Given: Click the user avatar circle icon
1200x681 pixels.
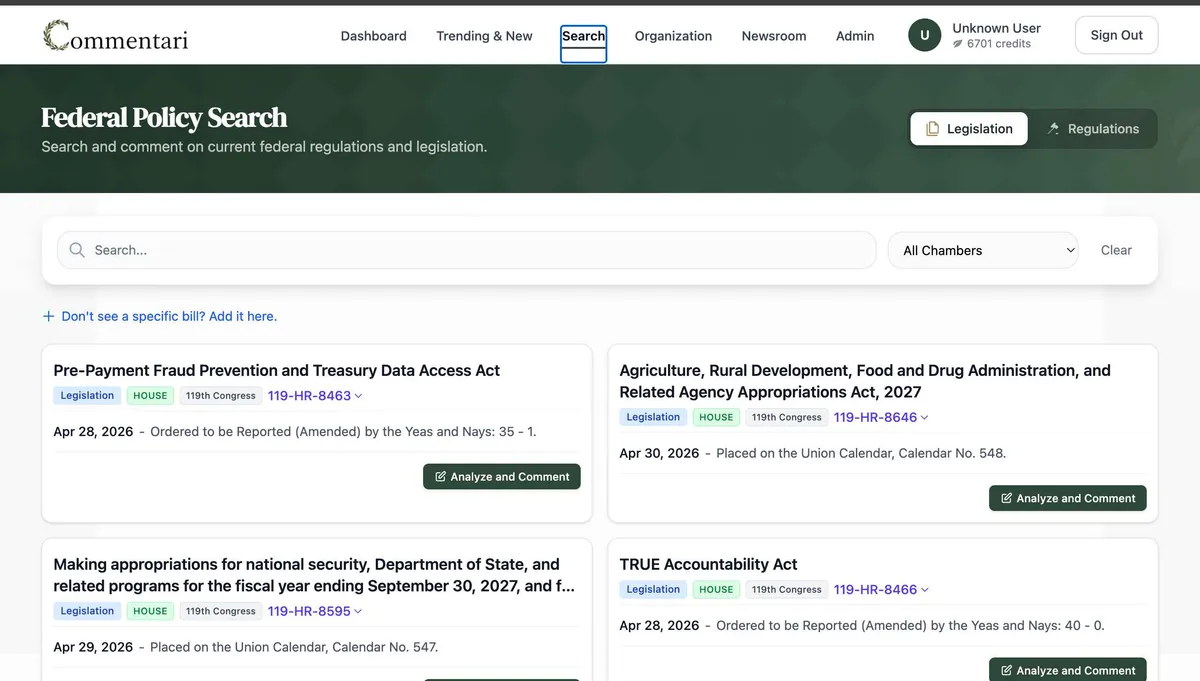Looking at the screenshot, I should pyautogui.click(x=924, y=35).
